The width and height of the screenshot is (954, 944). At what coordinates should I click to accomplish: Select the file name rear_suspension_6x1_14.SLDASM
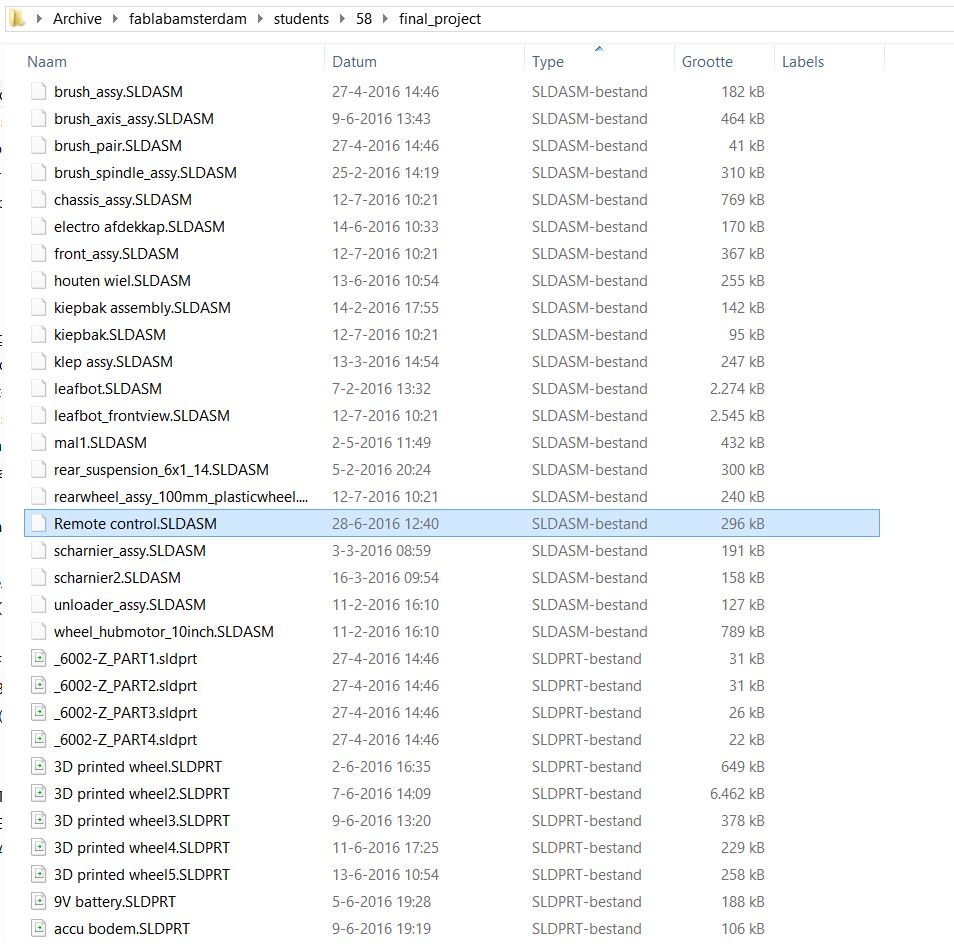(161, 470)
